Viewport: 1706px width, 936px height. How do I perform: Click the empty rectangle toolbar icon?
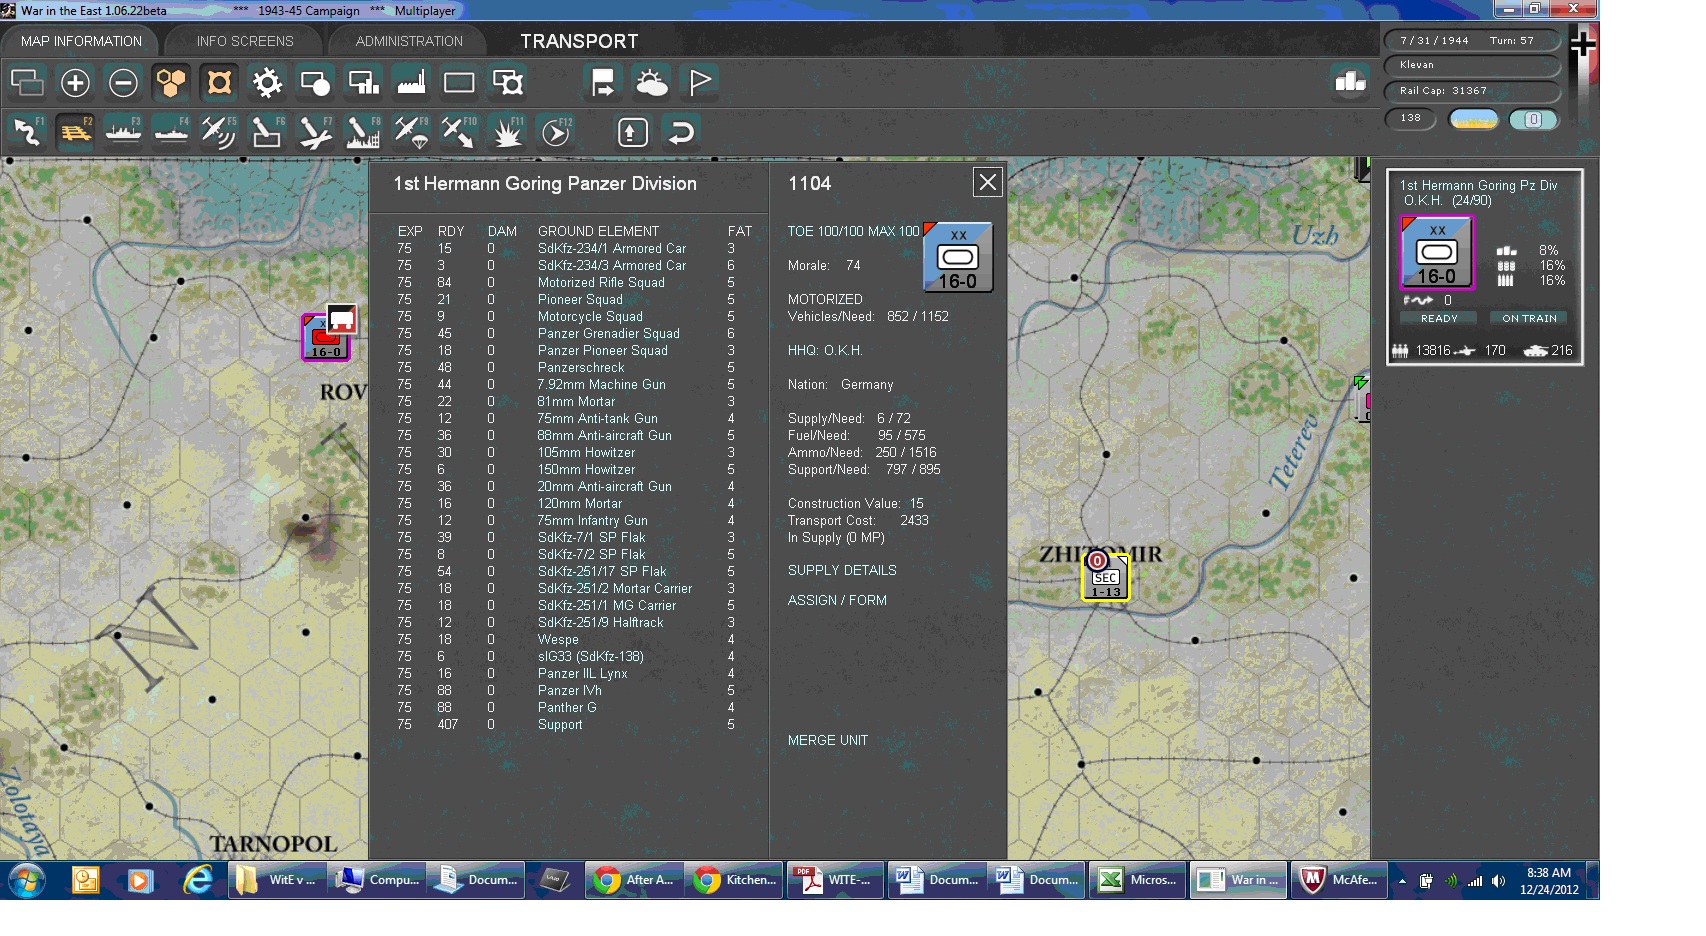click(459, 83)
